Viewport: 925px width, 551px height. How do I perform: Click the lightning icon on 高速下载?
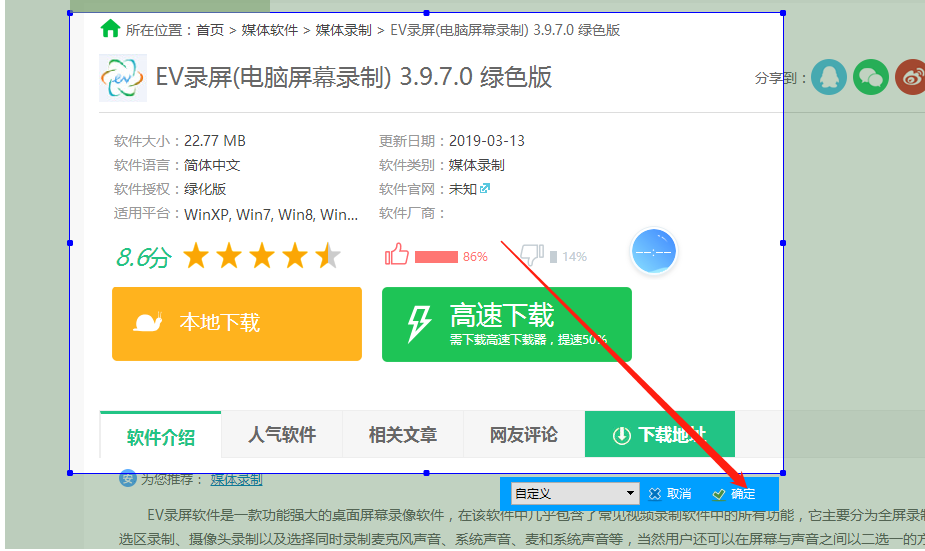coord(419,323)
